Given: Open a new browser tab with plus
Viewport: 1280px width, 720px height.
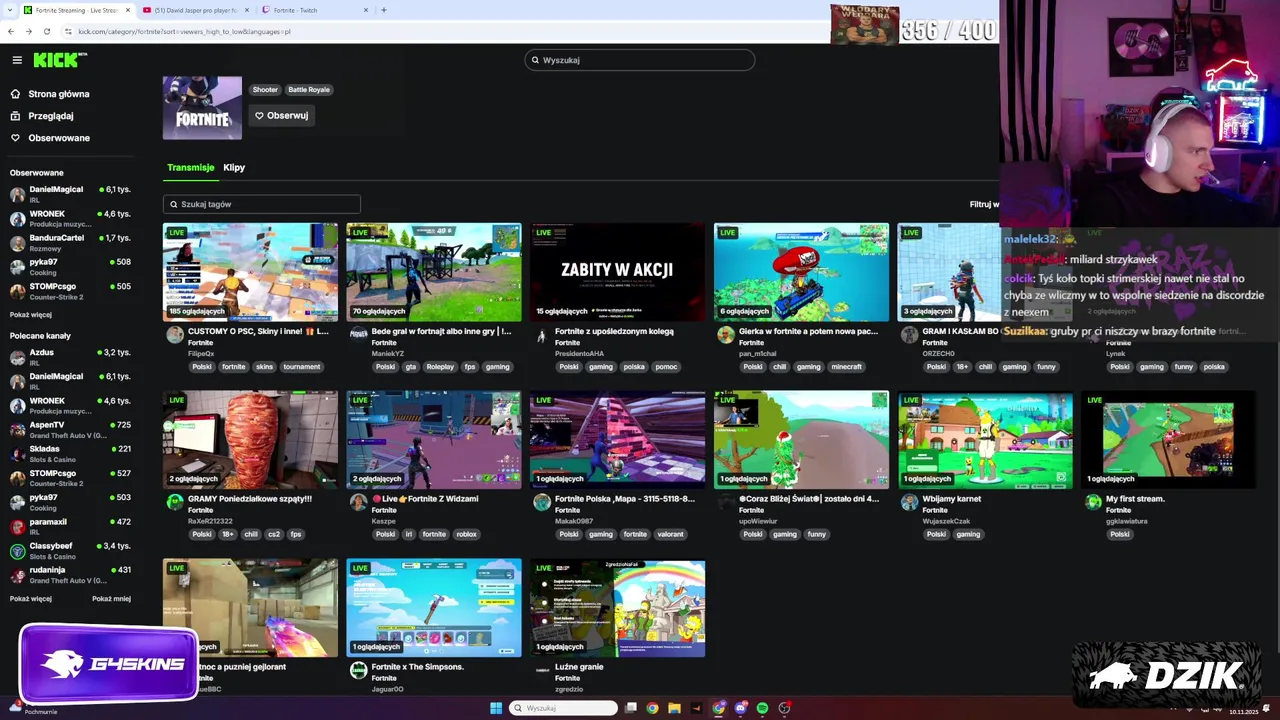Looking at the screenshot, I should [x=383, y=10].
